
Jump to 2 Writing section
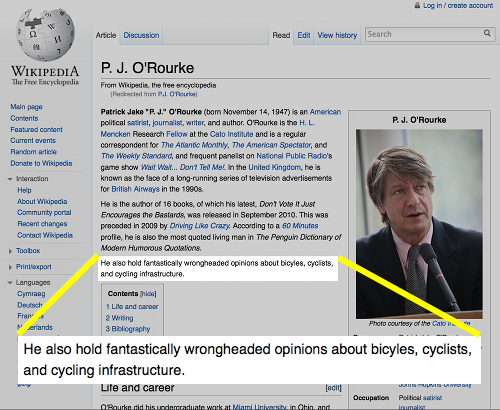(x=119, y=318)
